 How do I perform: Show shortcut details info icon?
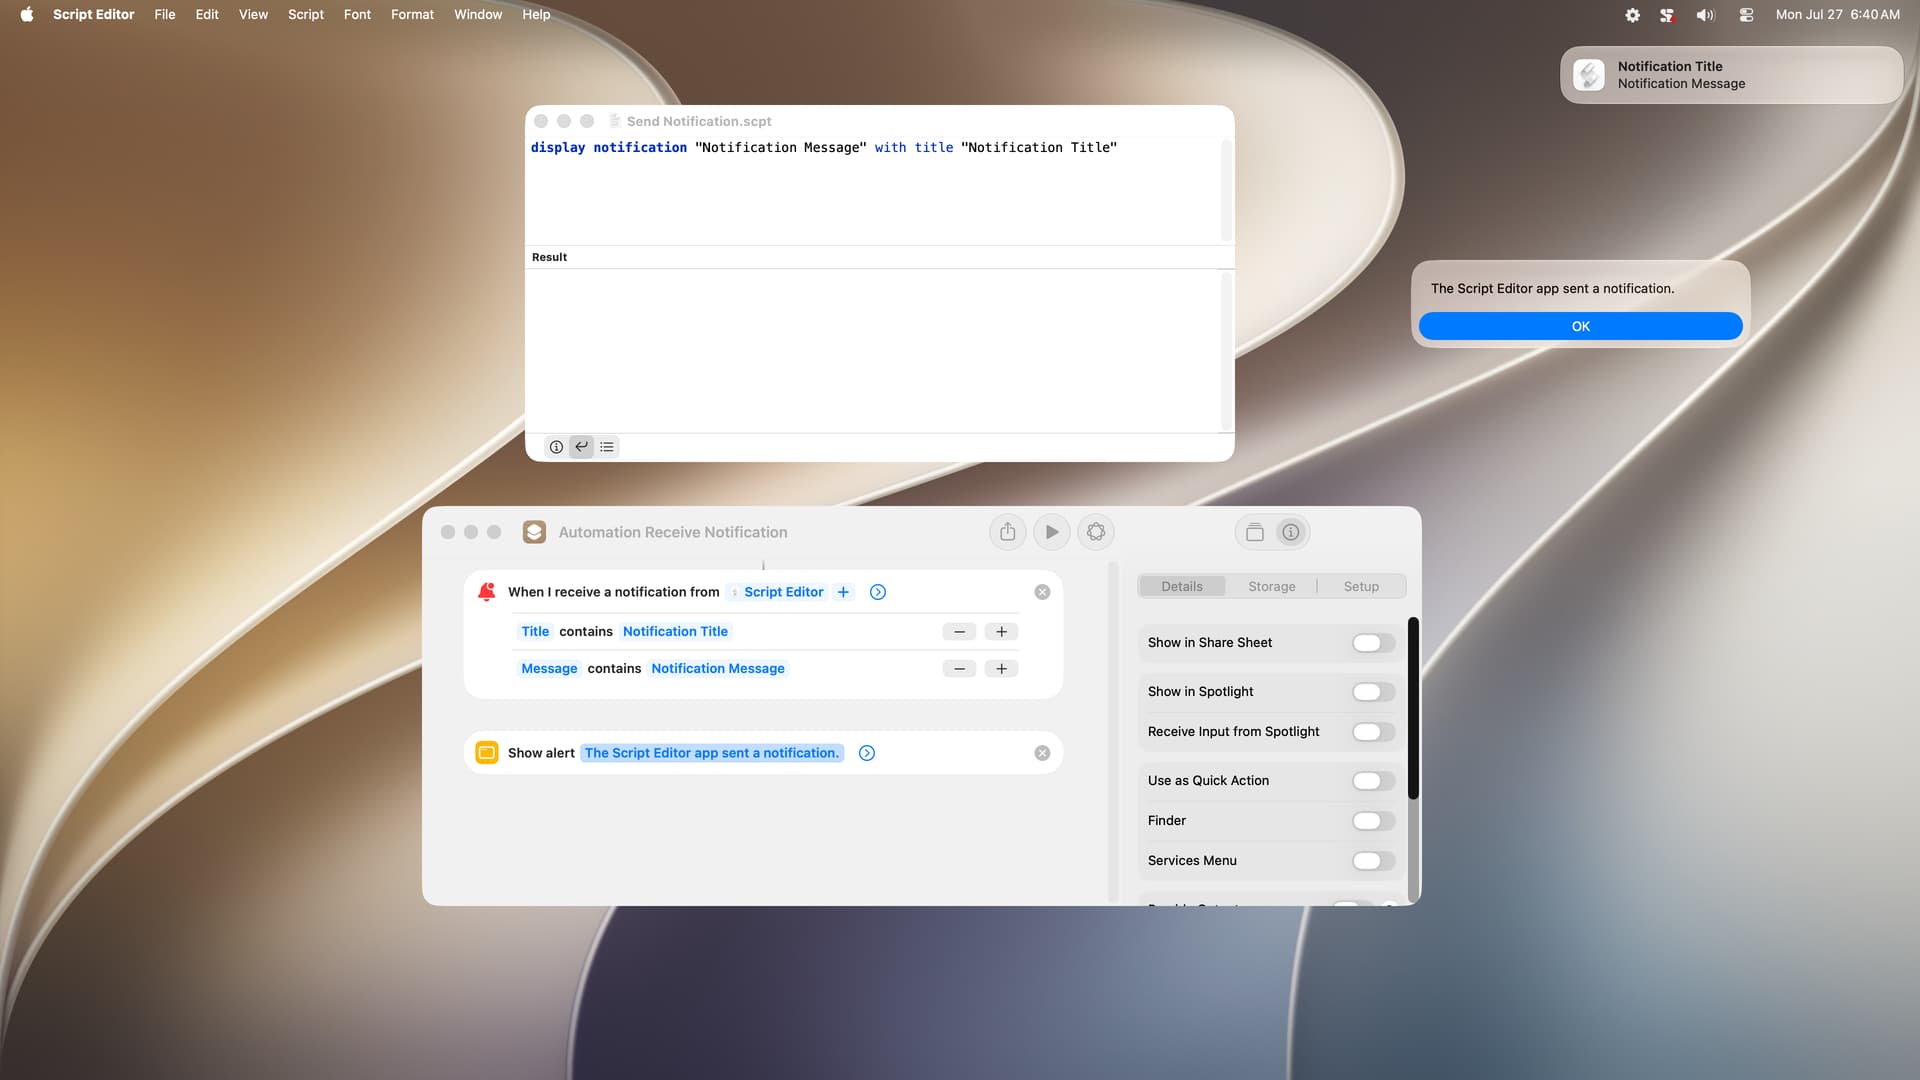(1291, 532)
